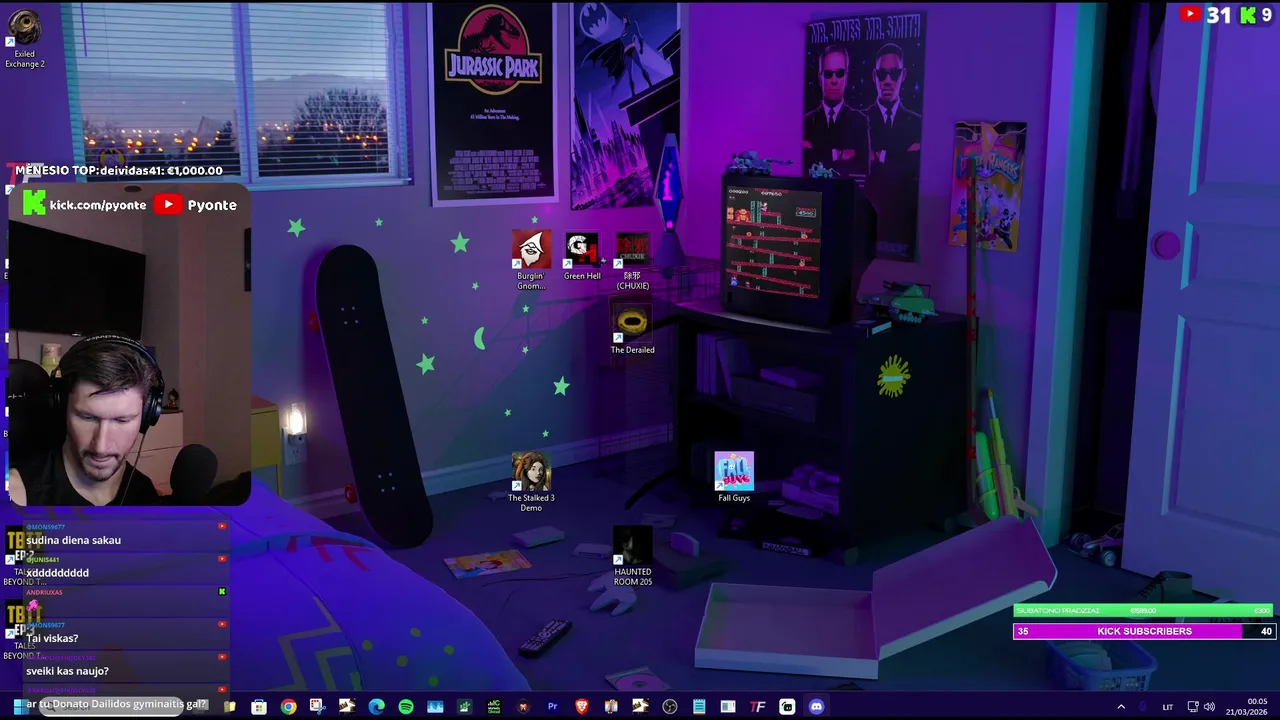Click the MENESIO TOP donation text
1280x720 pixels.
point(118,171)
